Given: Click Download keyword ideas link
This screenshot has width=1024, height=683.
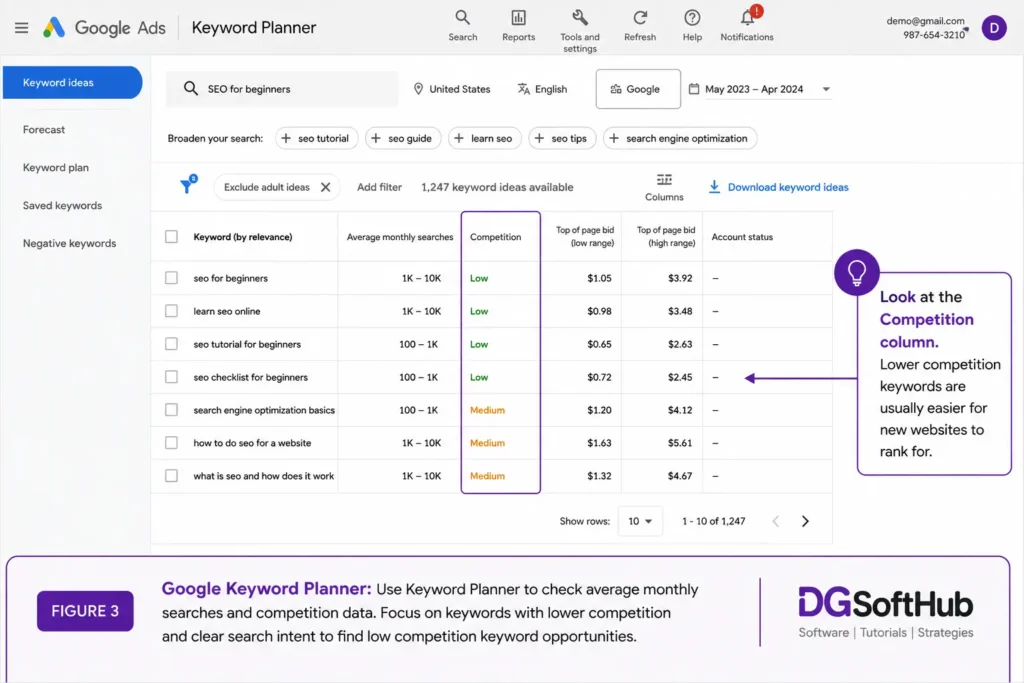Looking at the screenshot, I should 788,187.
